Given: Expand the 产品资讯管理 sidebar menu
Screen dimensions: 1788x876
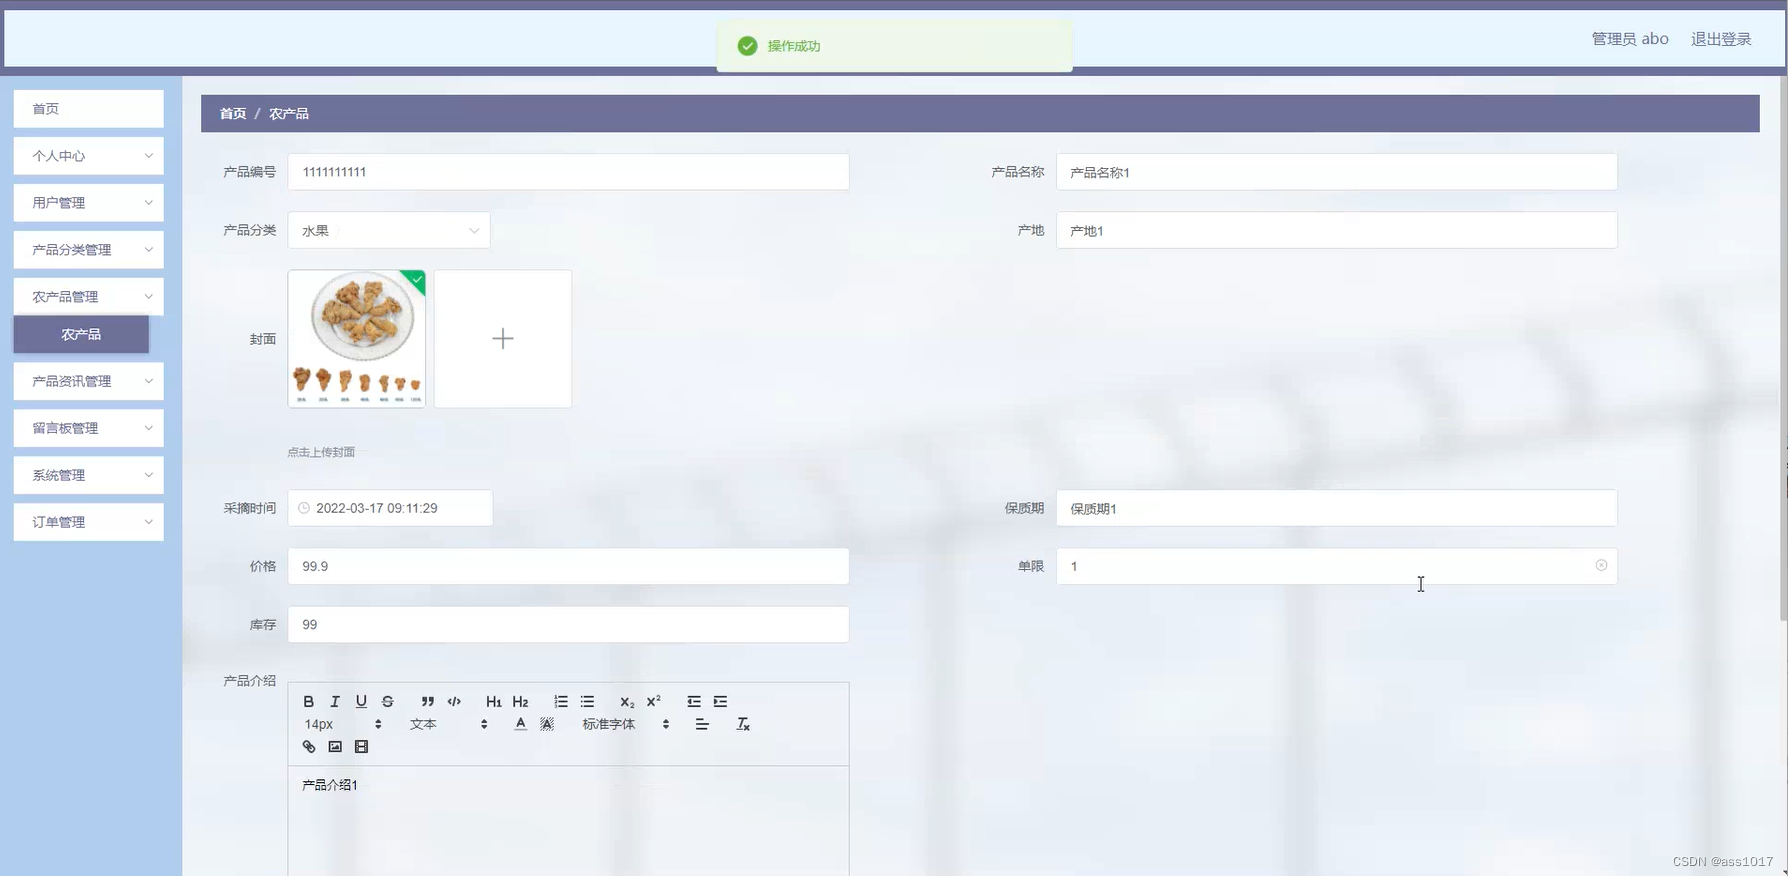Looking at the screenshot, I should [88, 381].
